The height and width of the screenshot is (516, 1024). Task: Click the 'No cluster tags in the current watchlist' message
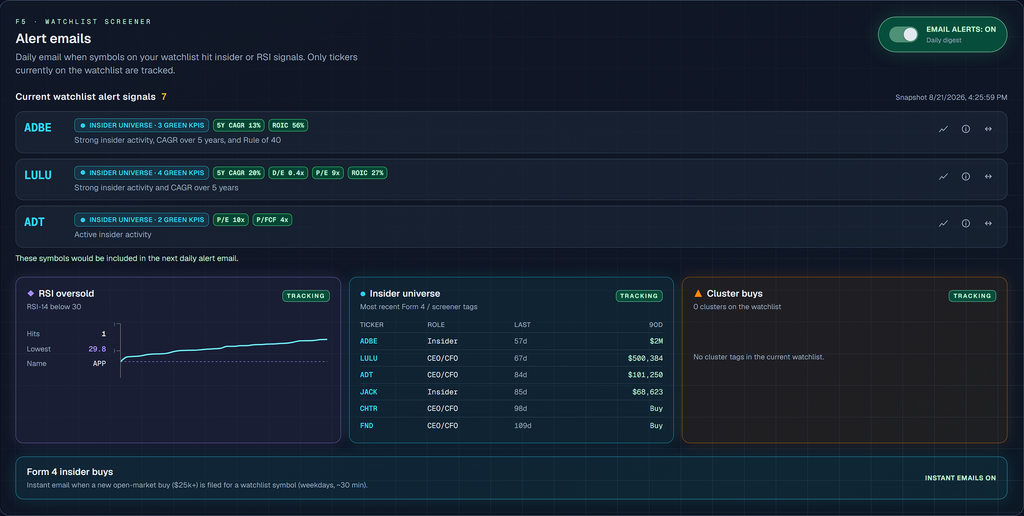pos(758,357)
